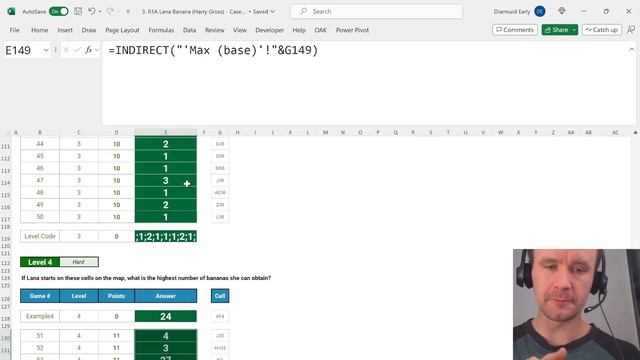
Task: Toggle the AutoSave switch
Action: tap(58, 11)
